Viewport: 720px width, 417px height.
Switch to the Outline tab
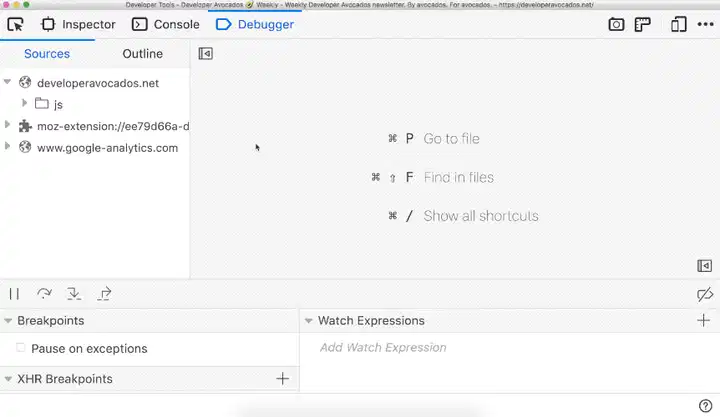click(142, 54)
